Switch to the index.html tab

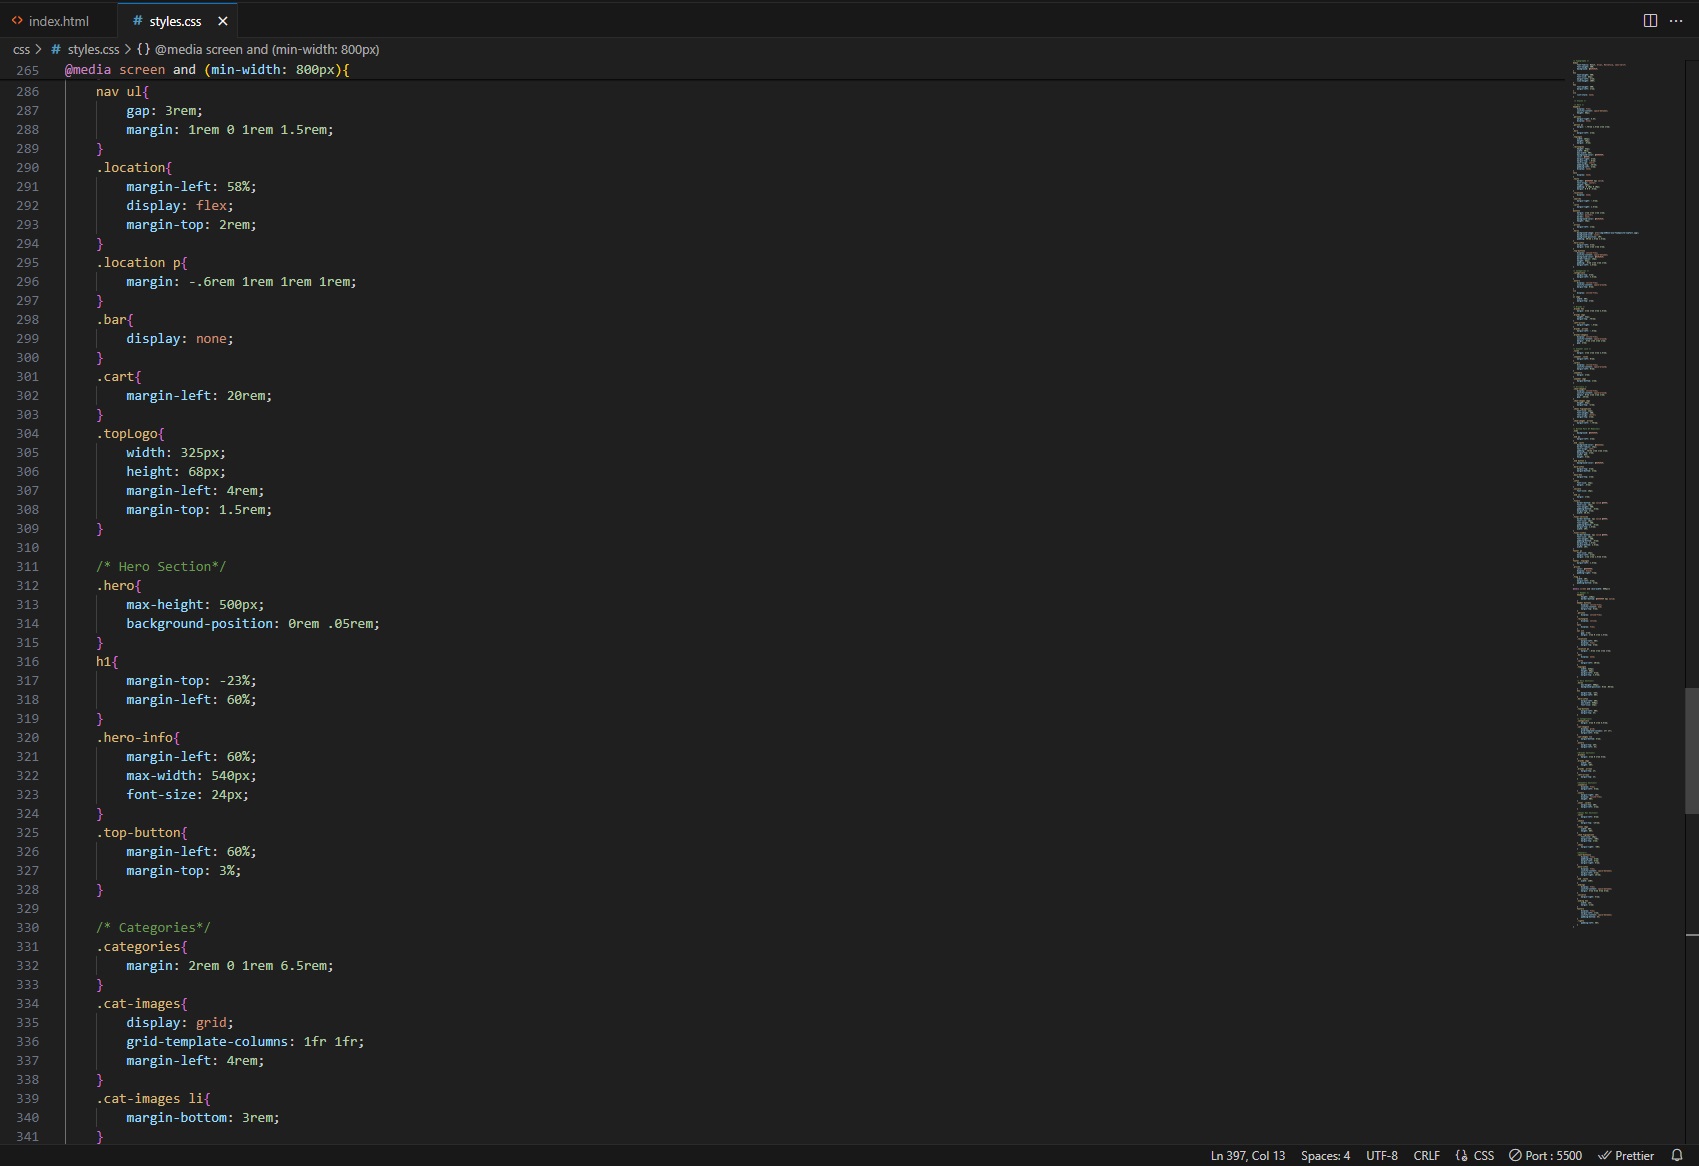pyautogui.click(x=59, y=21)
